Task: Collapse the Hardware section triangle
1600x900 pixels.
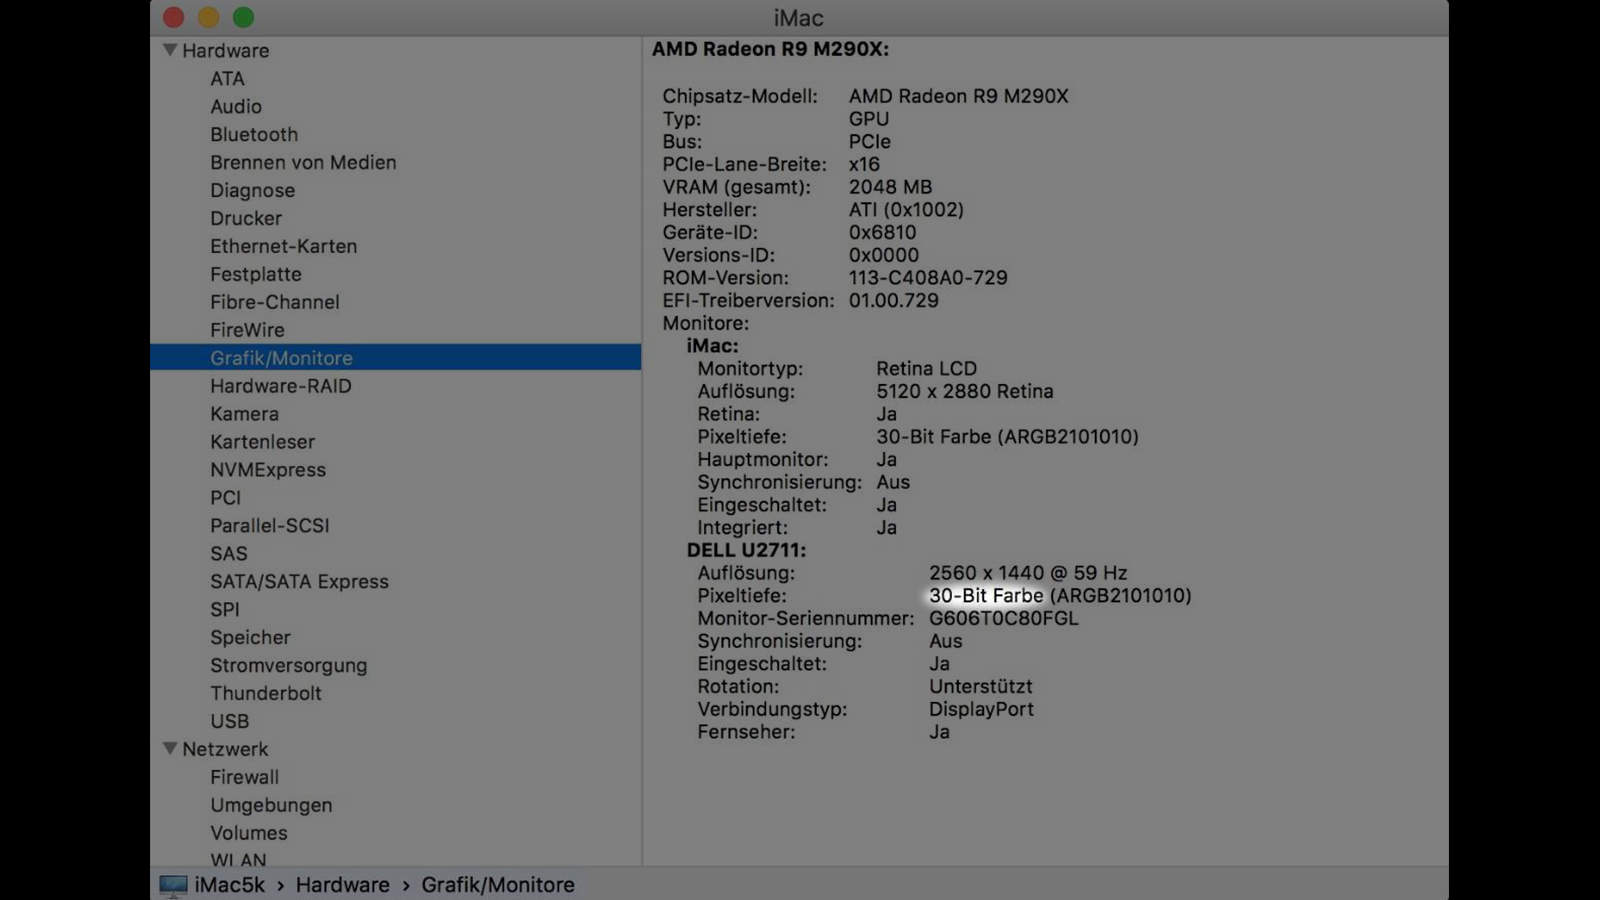Action: [x=170, y=50]
